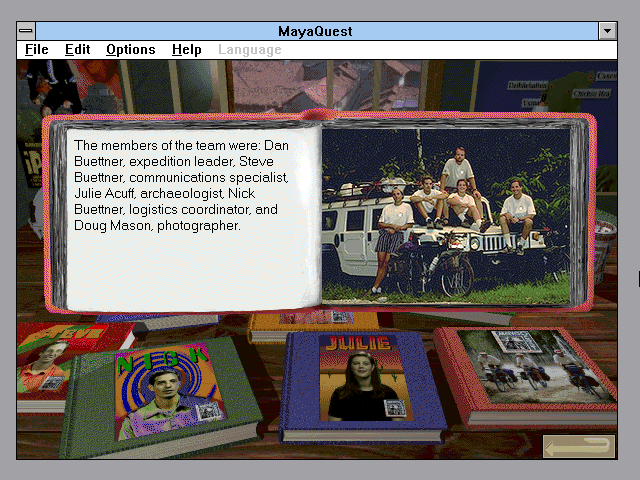The image size is (640, 480).
Task: Open the Help menu
Action: (187, 50)
